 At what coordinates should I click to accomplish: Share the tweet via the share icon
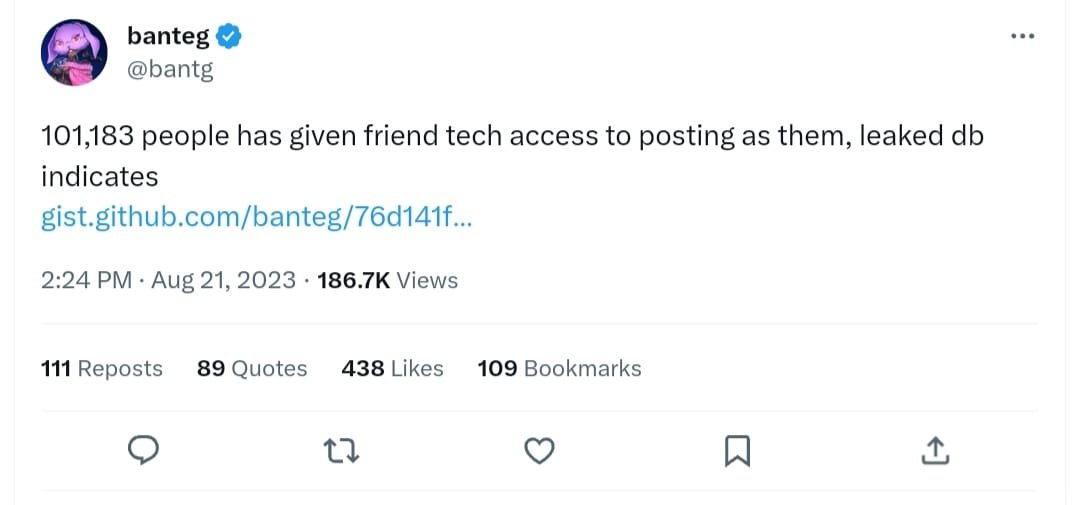click(934, 451)
